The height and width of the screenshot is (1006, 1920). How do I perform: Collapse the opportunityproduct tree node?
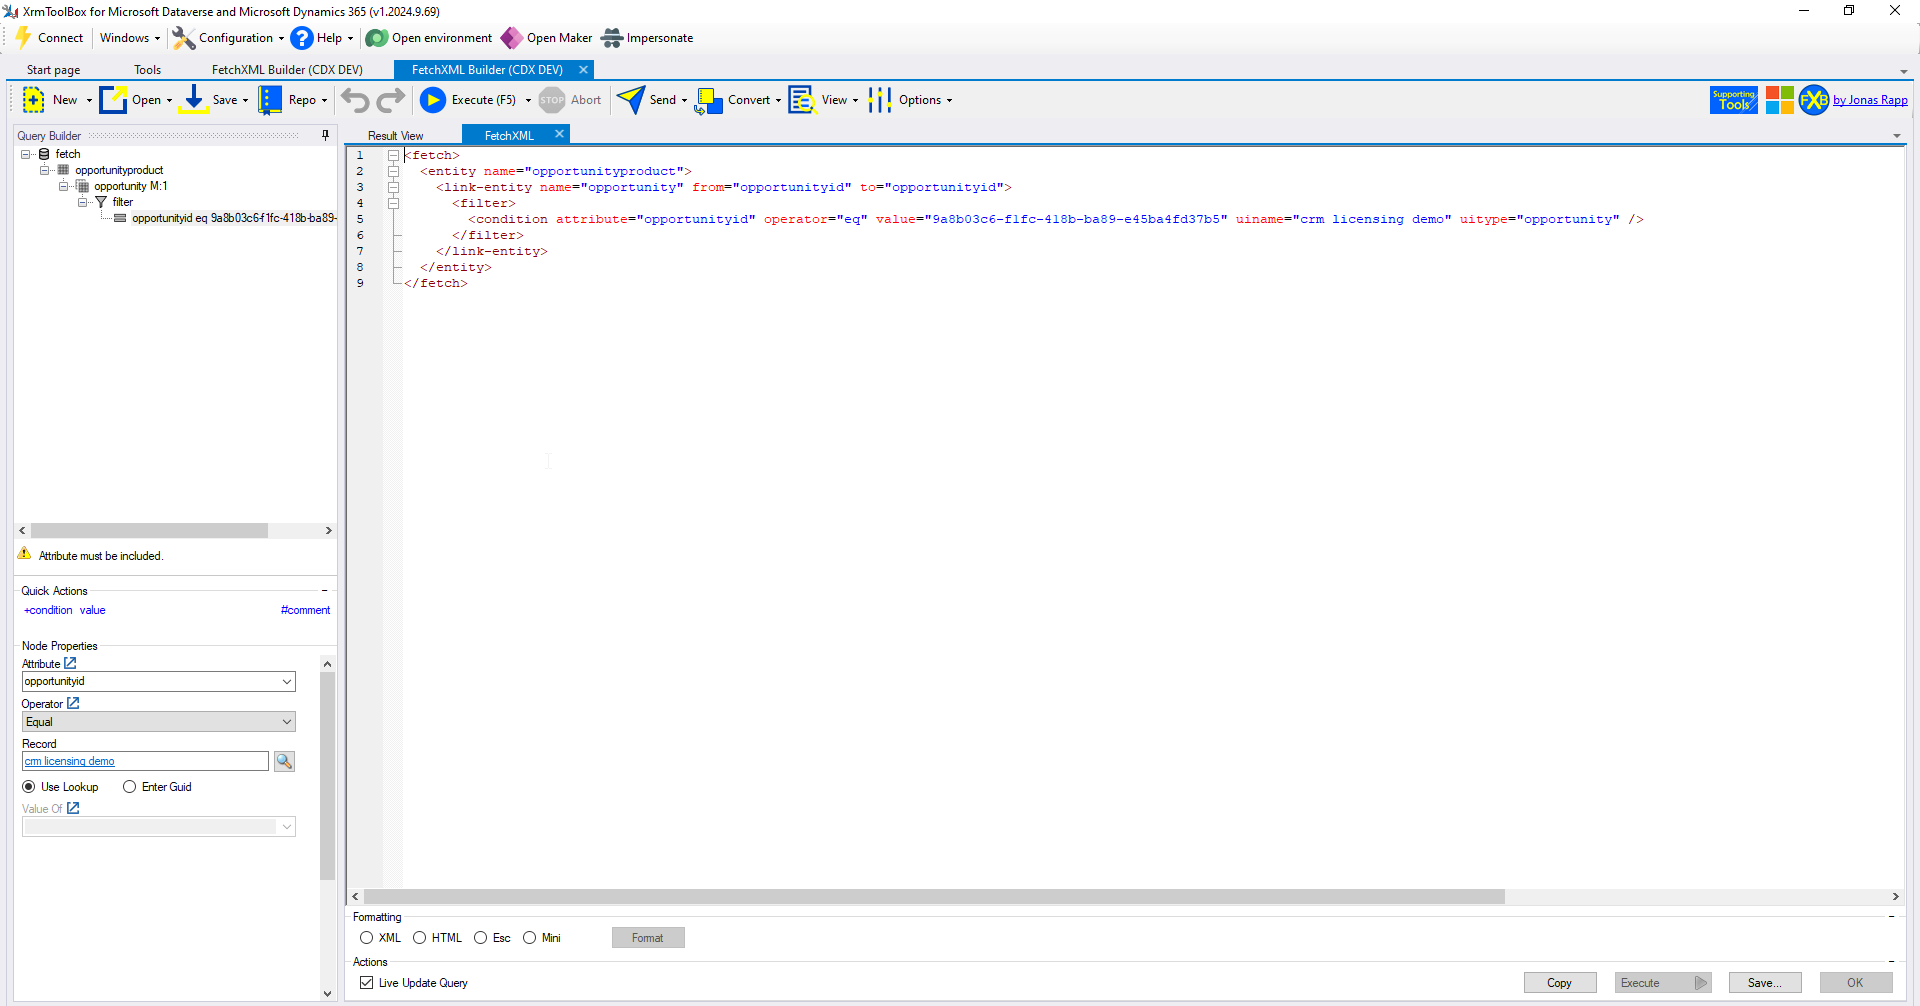(x=45, y=170)
